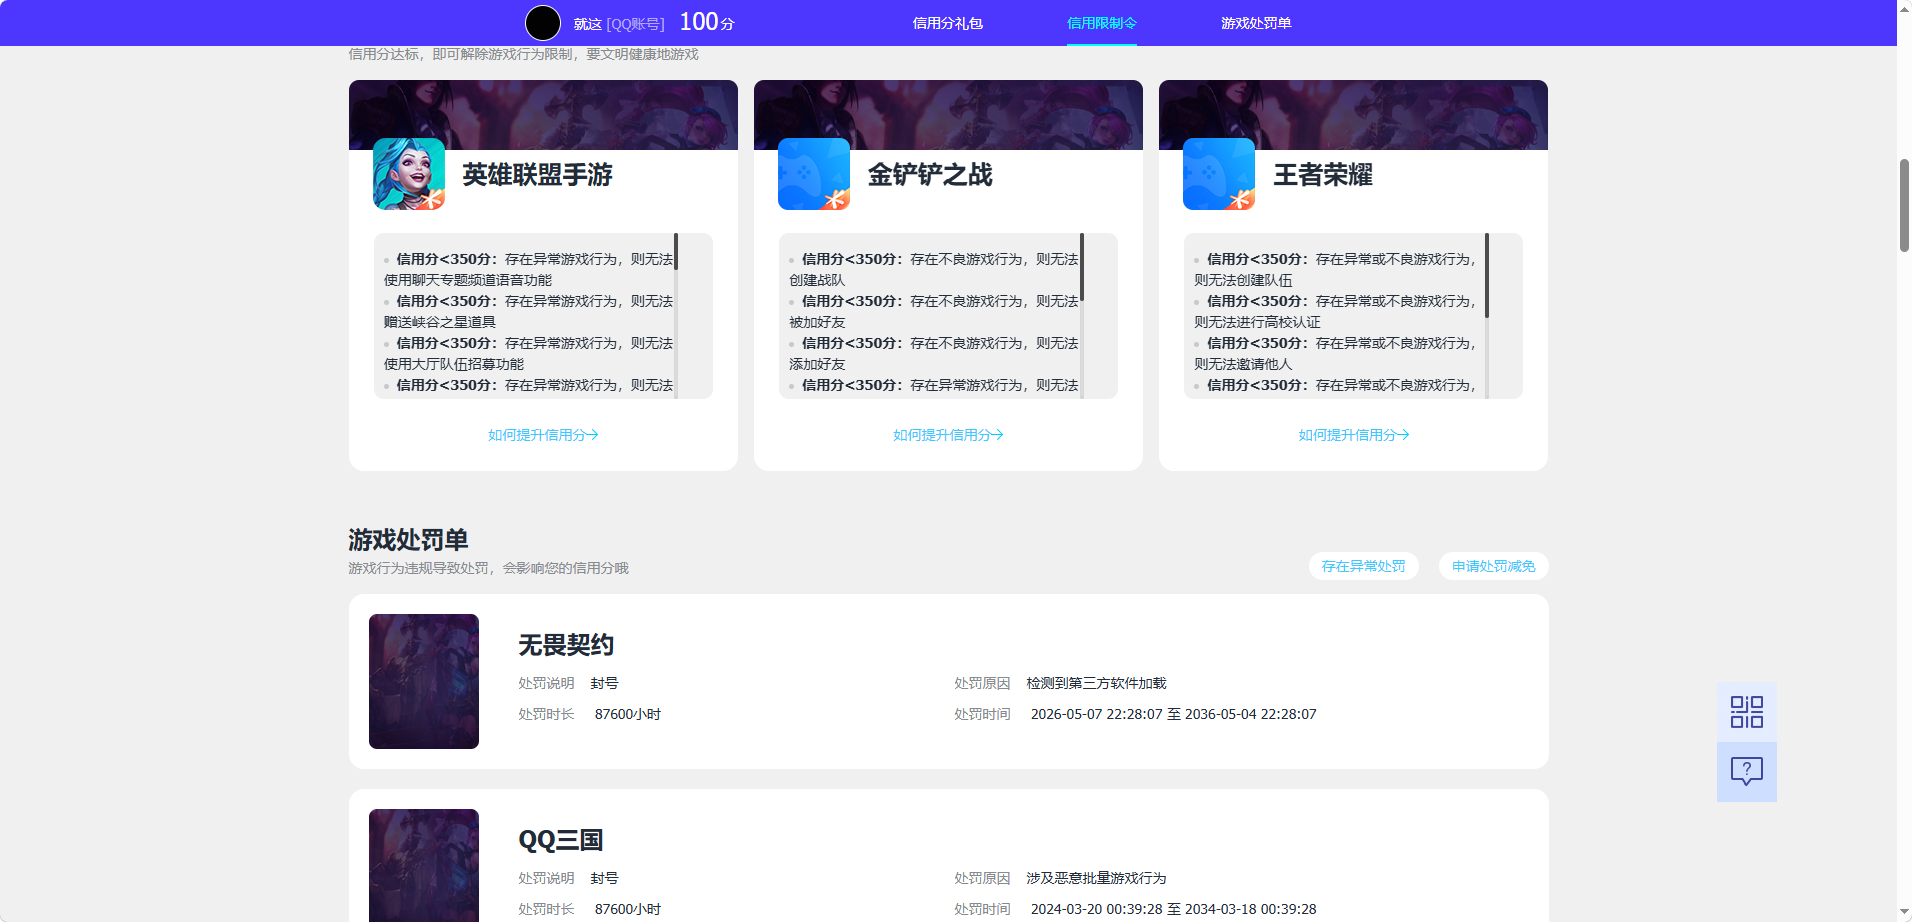Viewport: 1912px width, 922px height.
Task: Click the 王者荣耀 card title
Action: coord(1322,175)
